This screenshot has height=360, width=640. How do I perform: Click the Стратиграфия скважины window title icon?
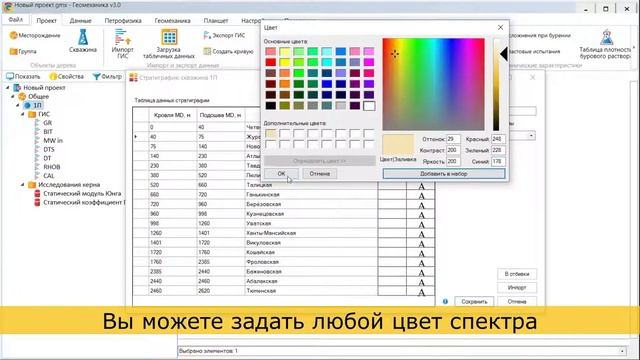[x=133, y=78]
